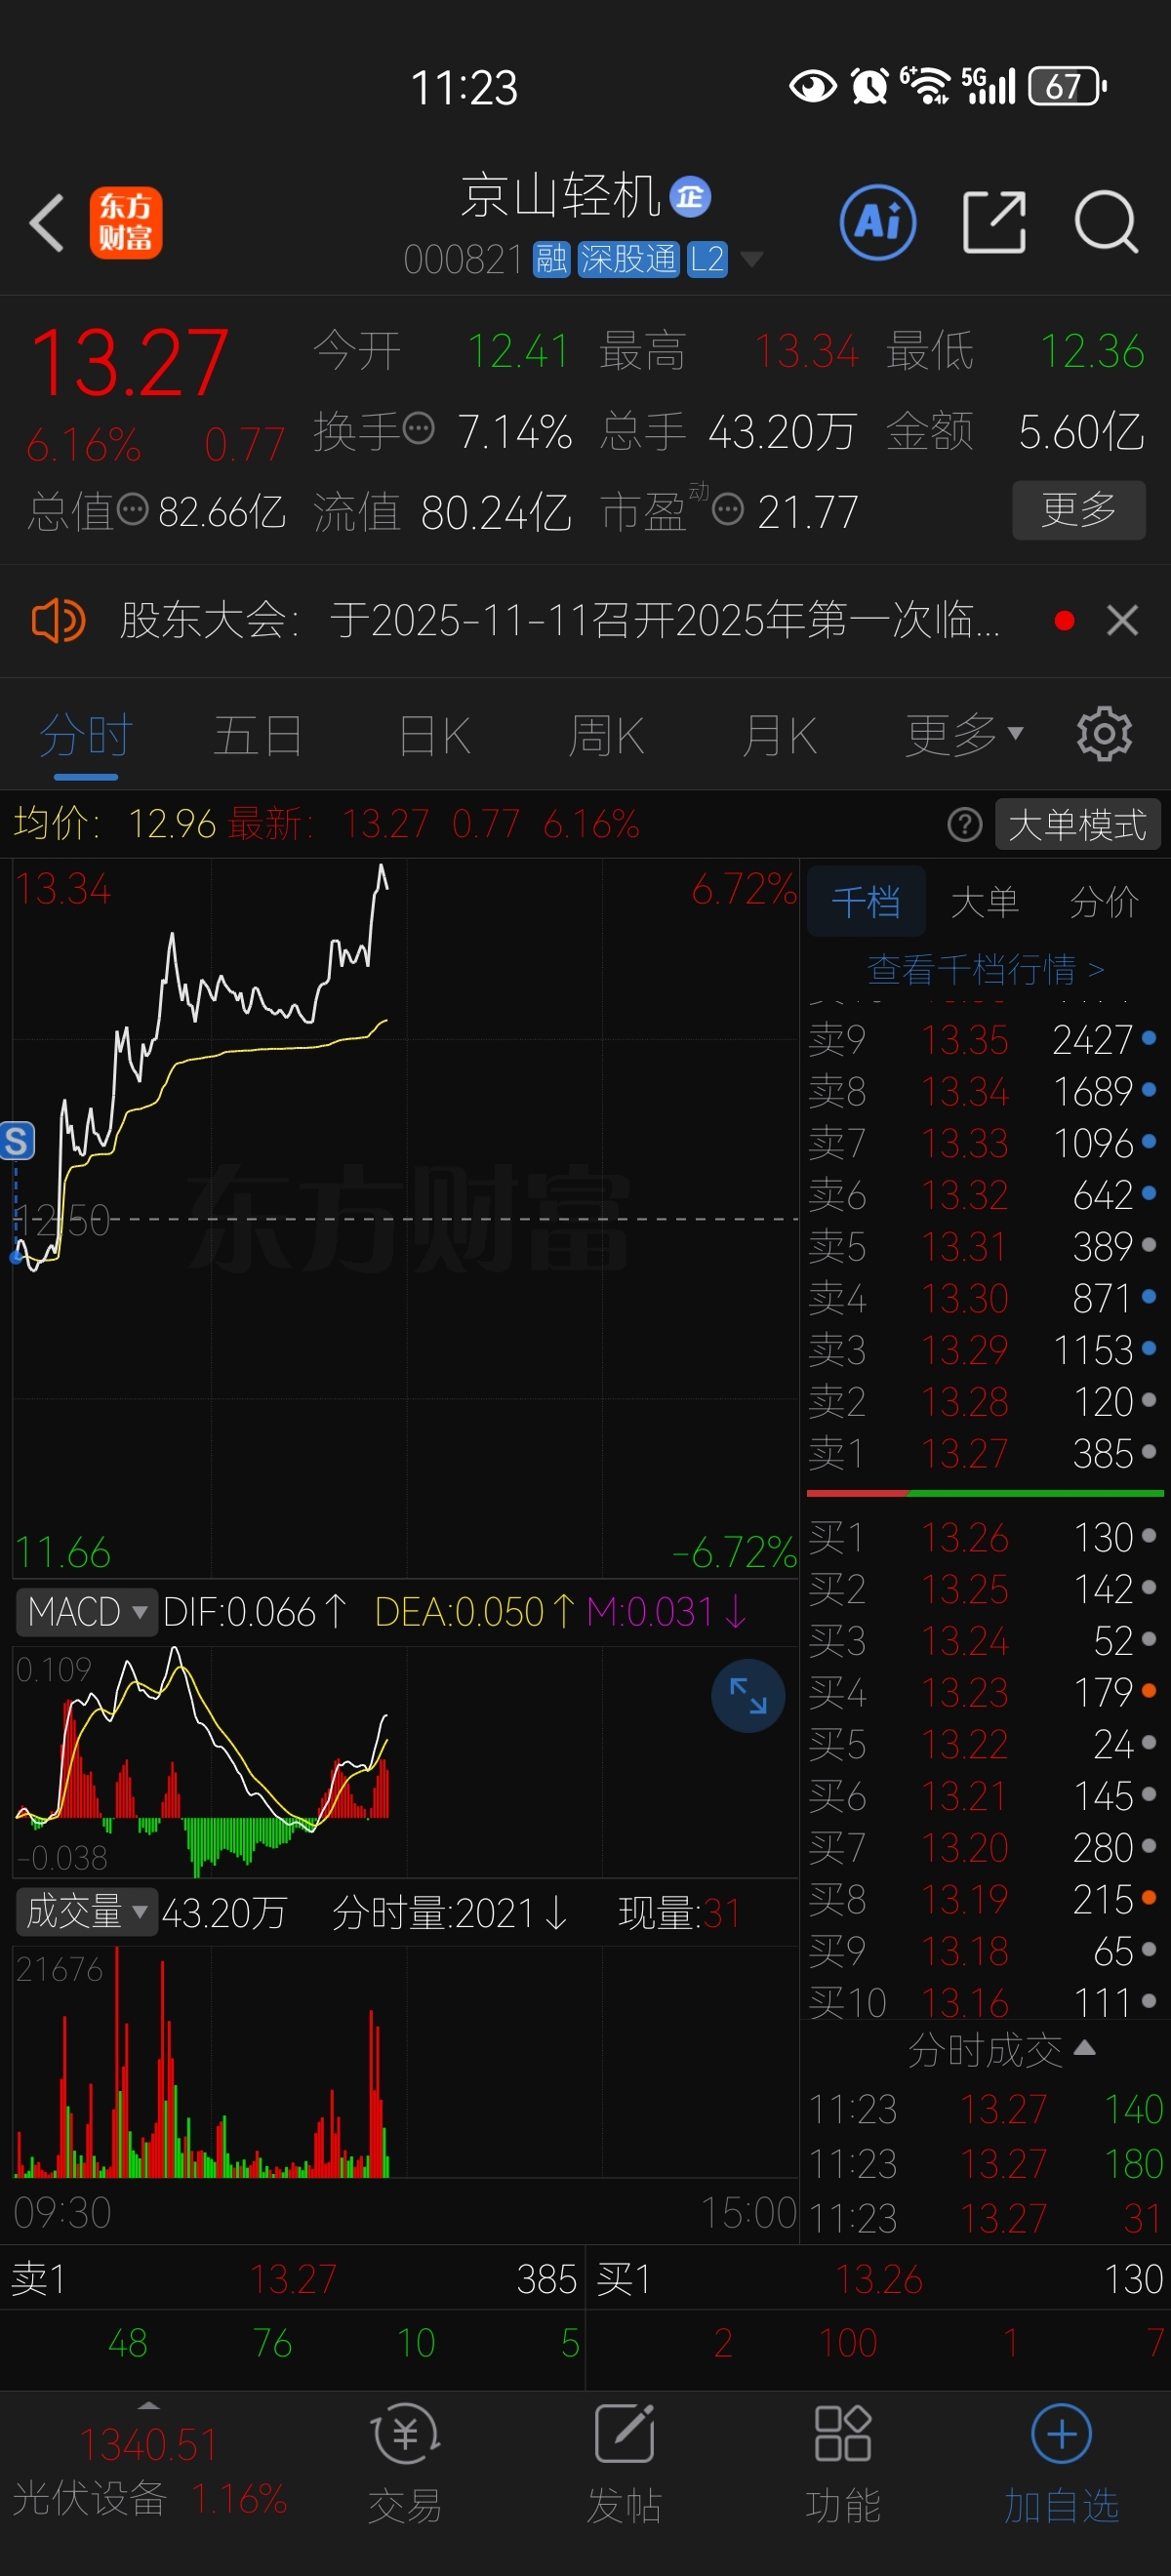Open the 股东大会 announcement text
The image size is (1171, 2576).
coord(560,621)
